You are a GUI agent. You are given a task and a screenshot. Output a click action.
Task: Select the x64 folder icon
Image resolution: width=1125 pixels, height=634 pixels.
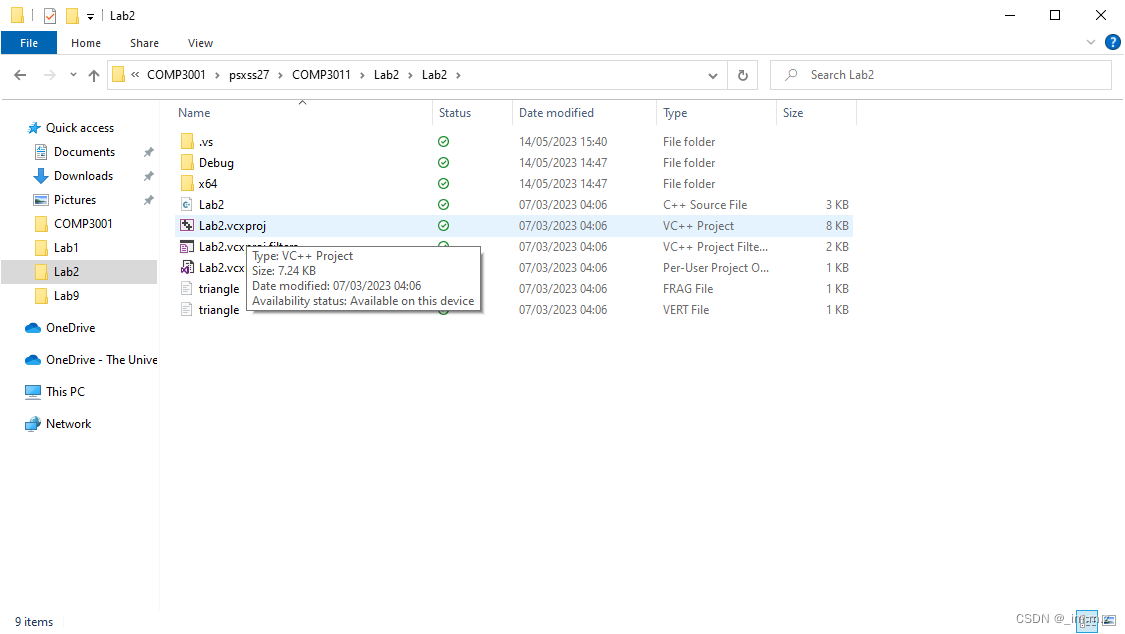[187, 184]
